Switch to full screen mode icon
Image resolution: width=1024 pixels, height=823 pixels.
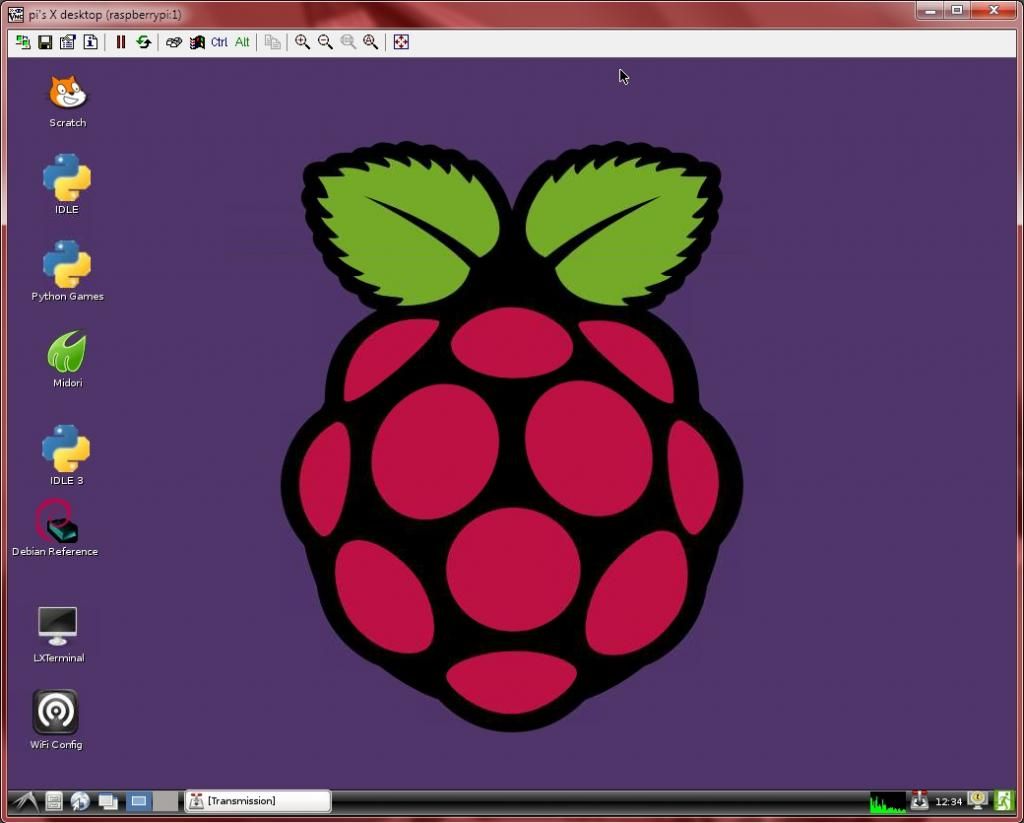401,42
